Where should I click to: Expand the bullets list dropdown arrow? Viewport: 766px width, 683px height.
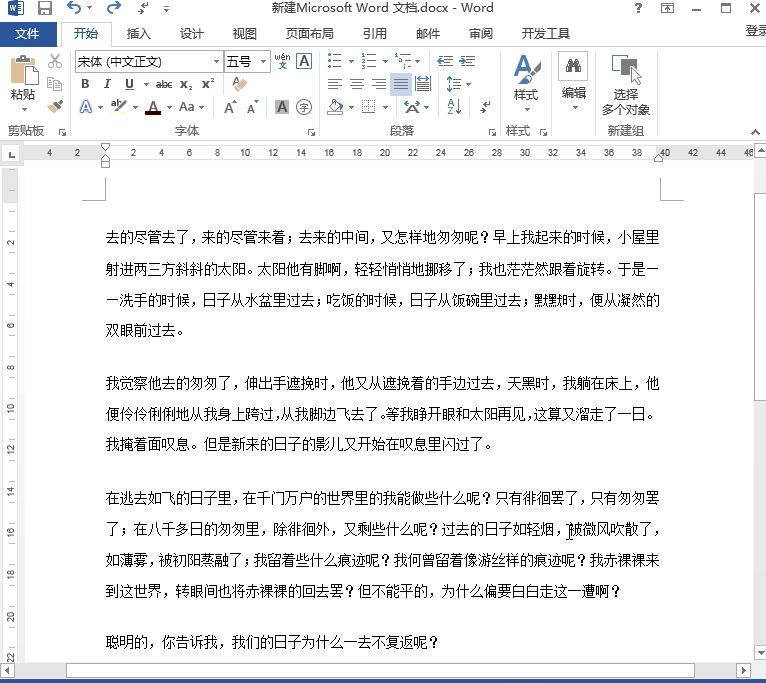click(x=351, y=61)
